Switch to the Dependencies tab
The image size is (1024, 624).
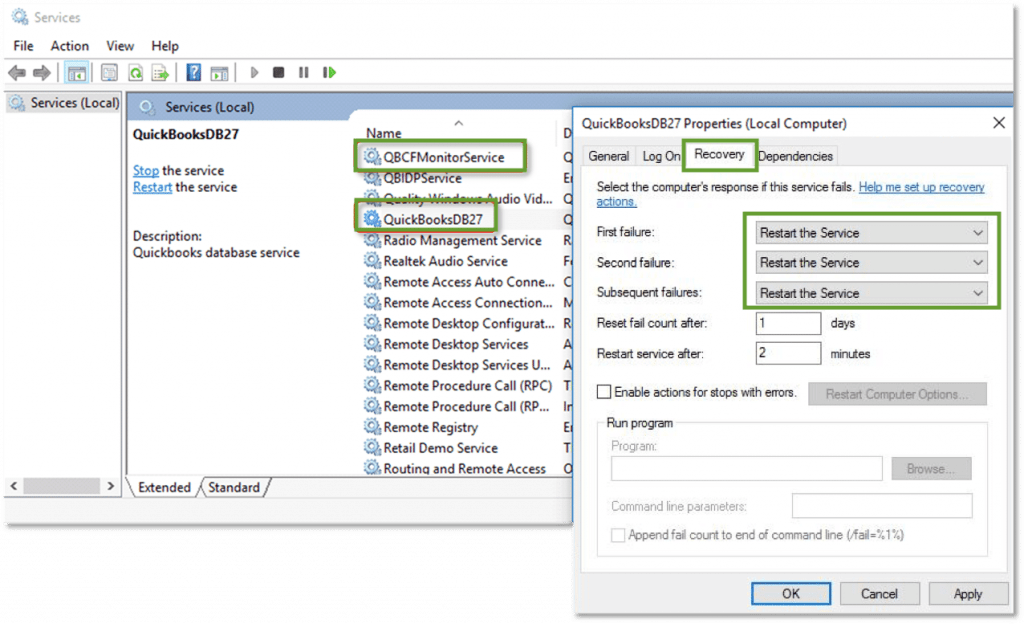[x=795, y=156]
